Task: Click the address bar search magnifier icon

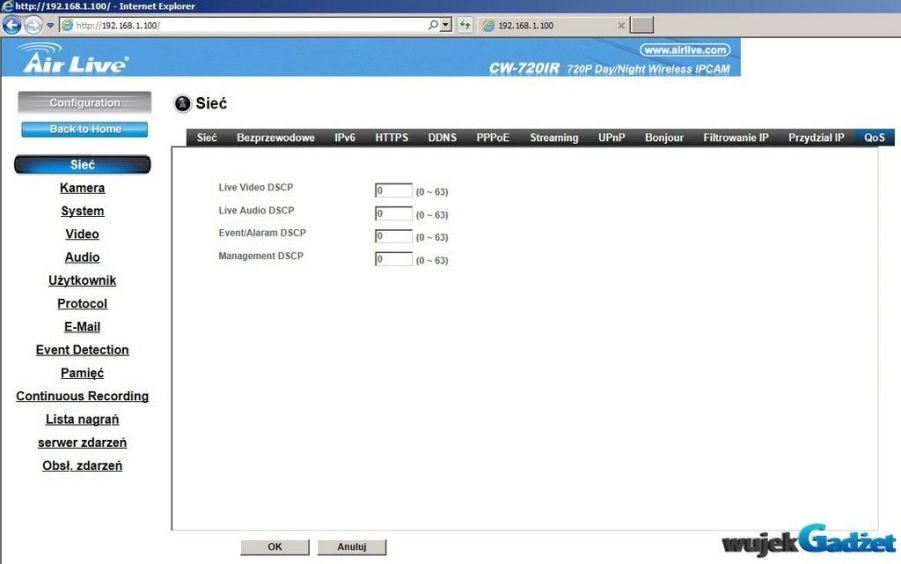Action: (432, 25)
